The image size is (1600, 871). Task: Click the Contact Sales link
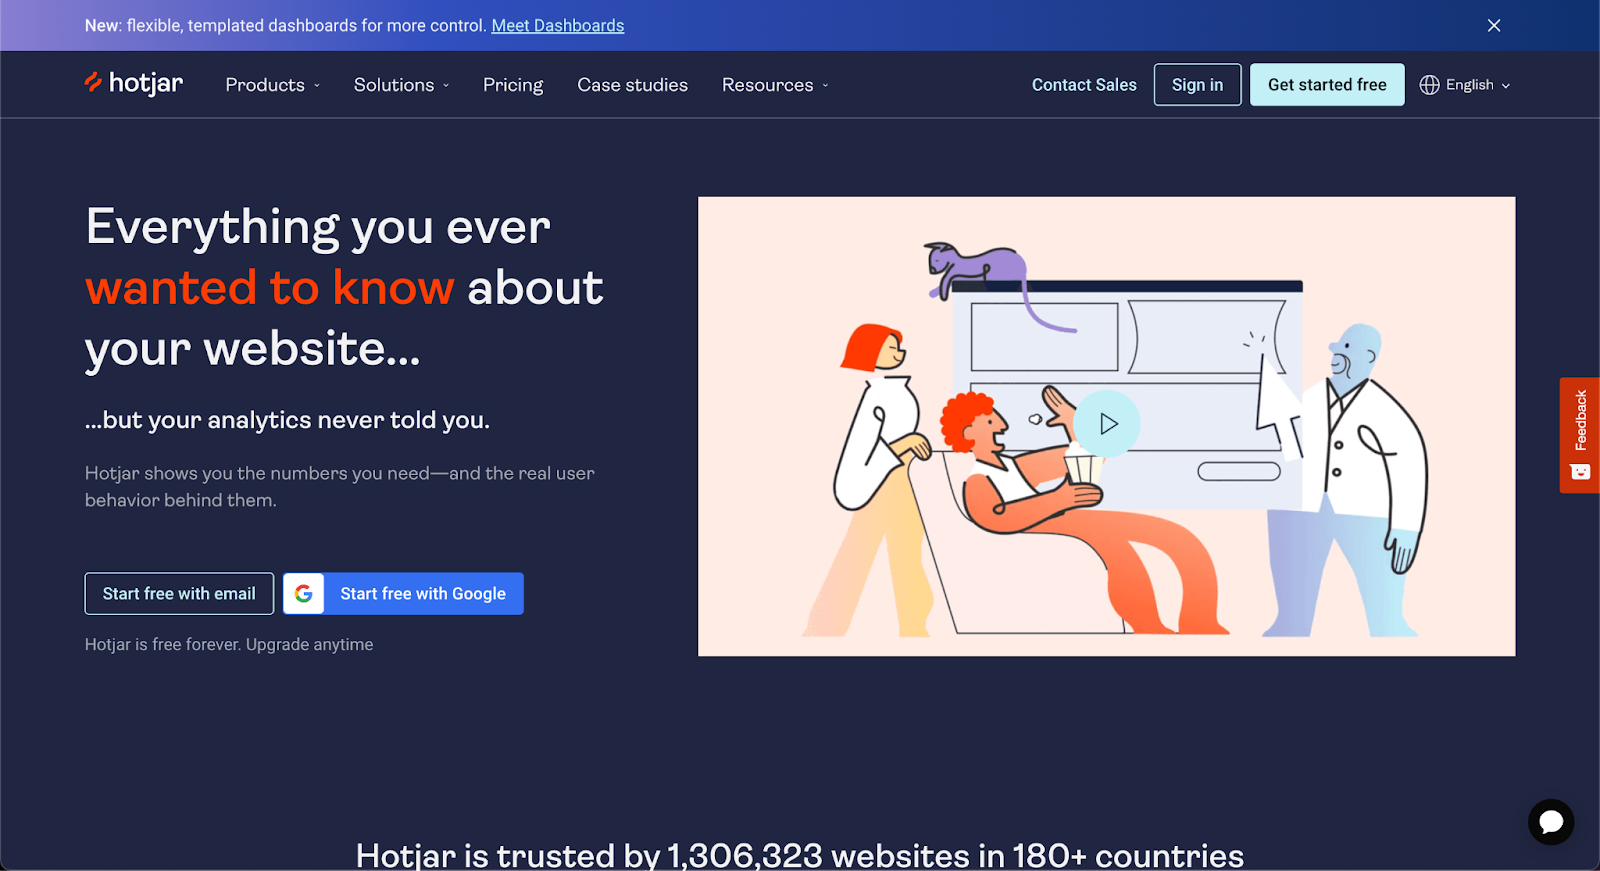coord(1084,85)
